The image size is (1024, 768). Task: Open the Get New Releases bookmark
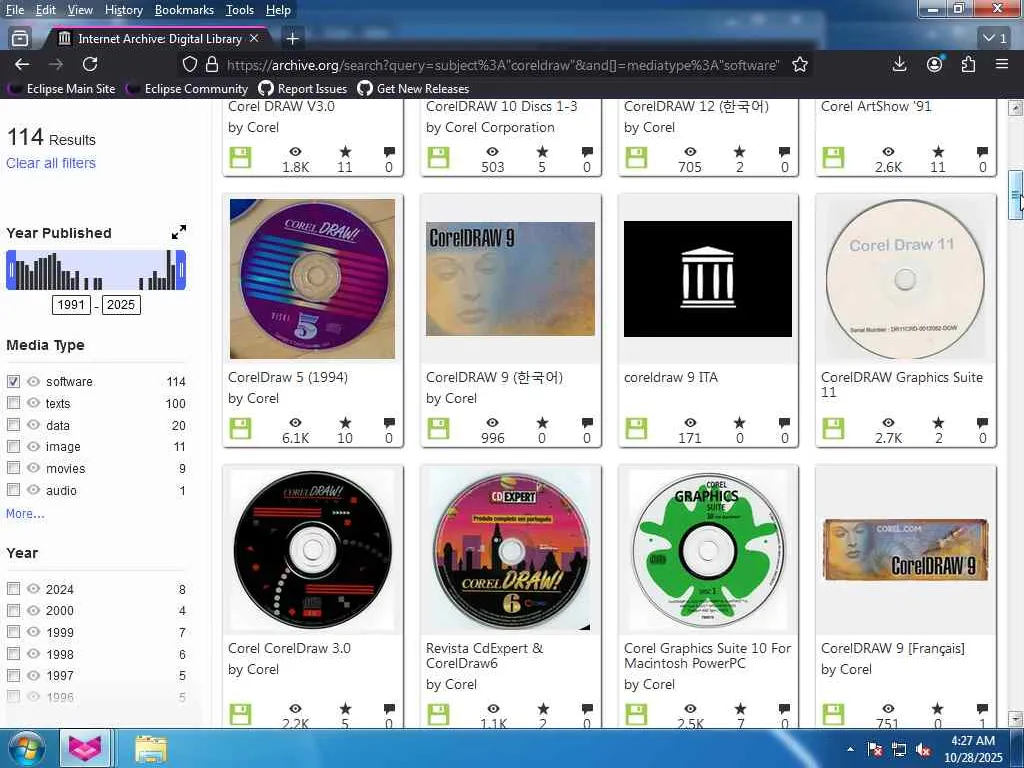pos(413,88)
